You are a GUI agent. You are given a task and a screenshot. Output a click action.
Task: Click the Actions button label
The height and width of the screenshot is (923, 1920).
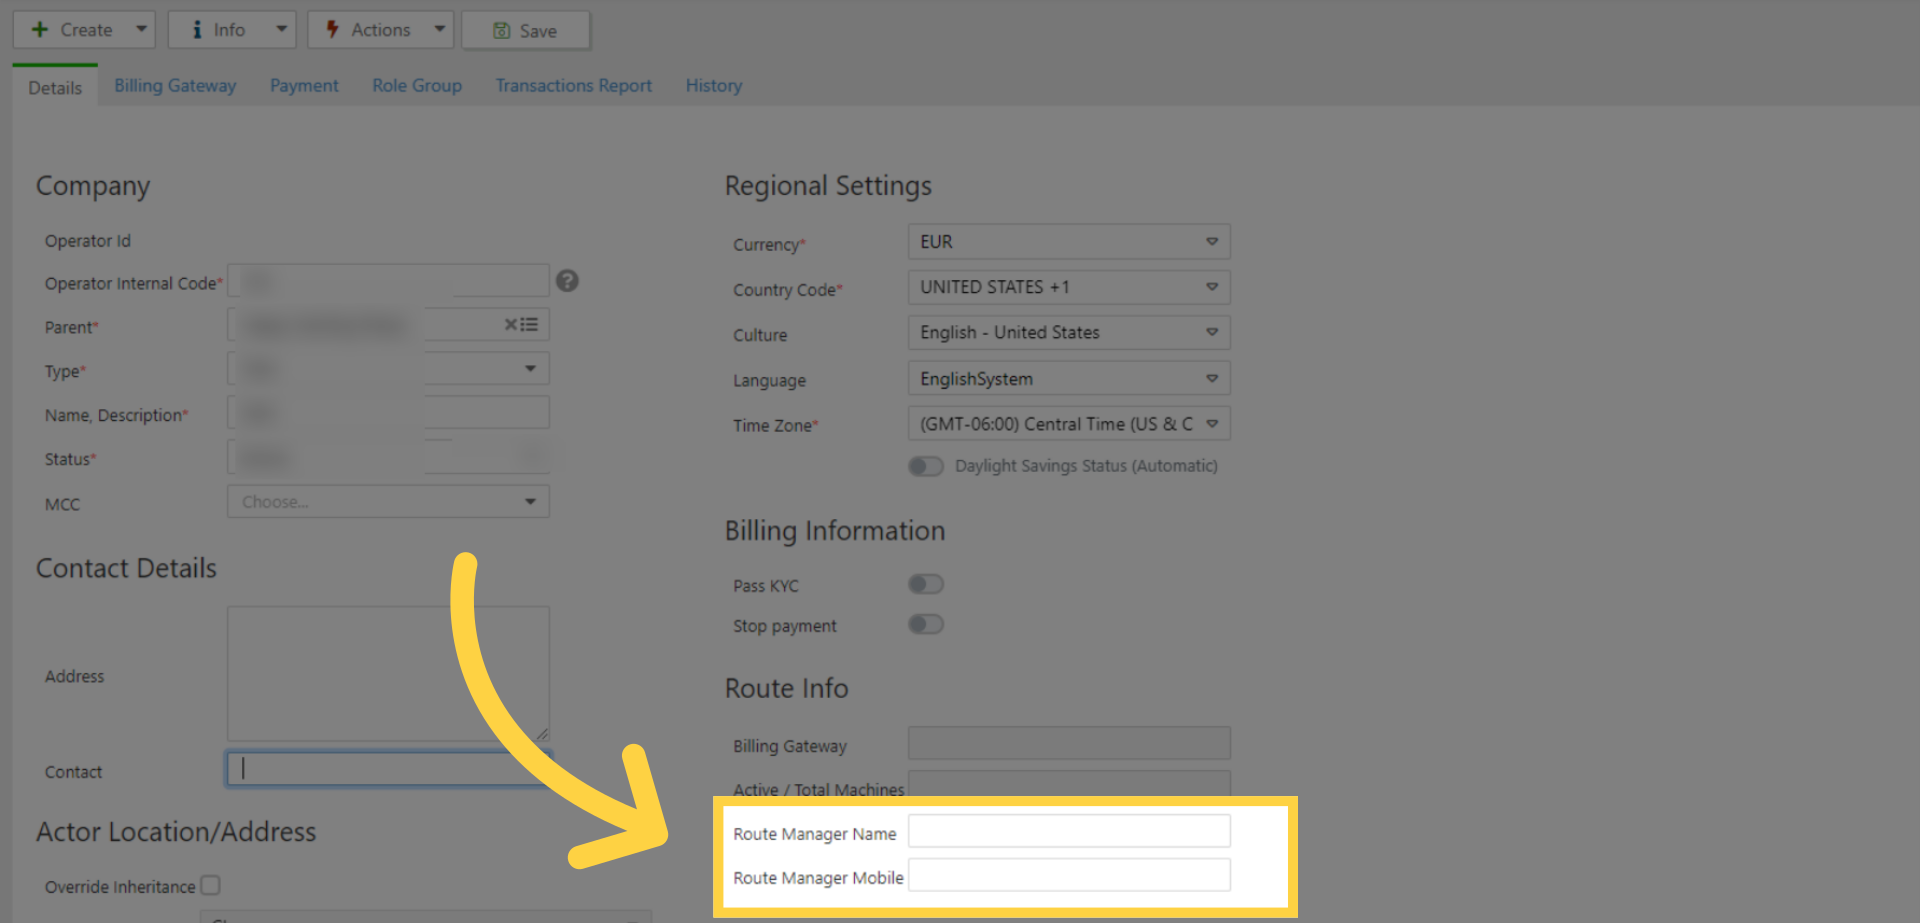coord(381,30)
